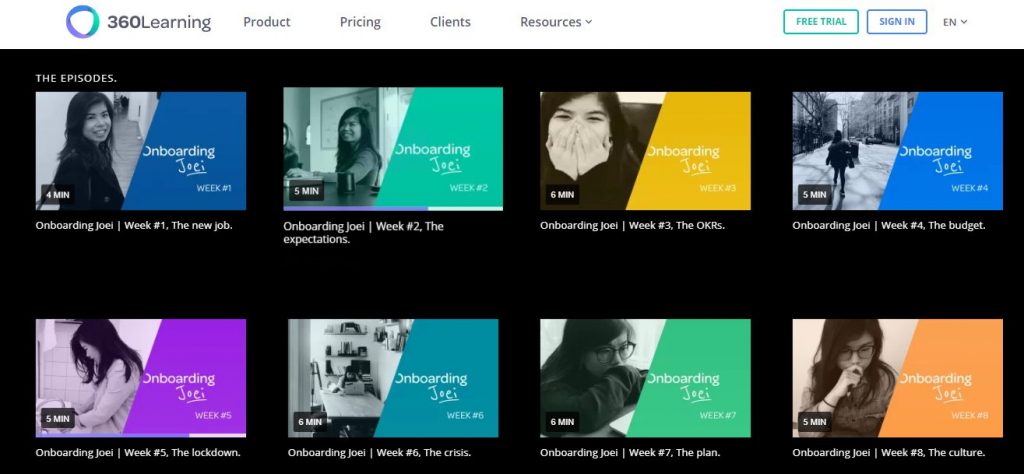
Task: Open link 'Week #1, The new job.'
Action: click(178, 225)
